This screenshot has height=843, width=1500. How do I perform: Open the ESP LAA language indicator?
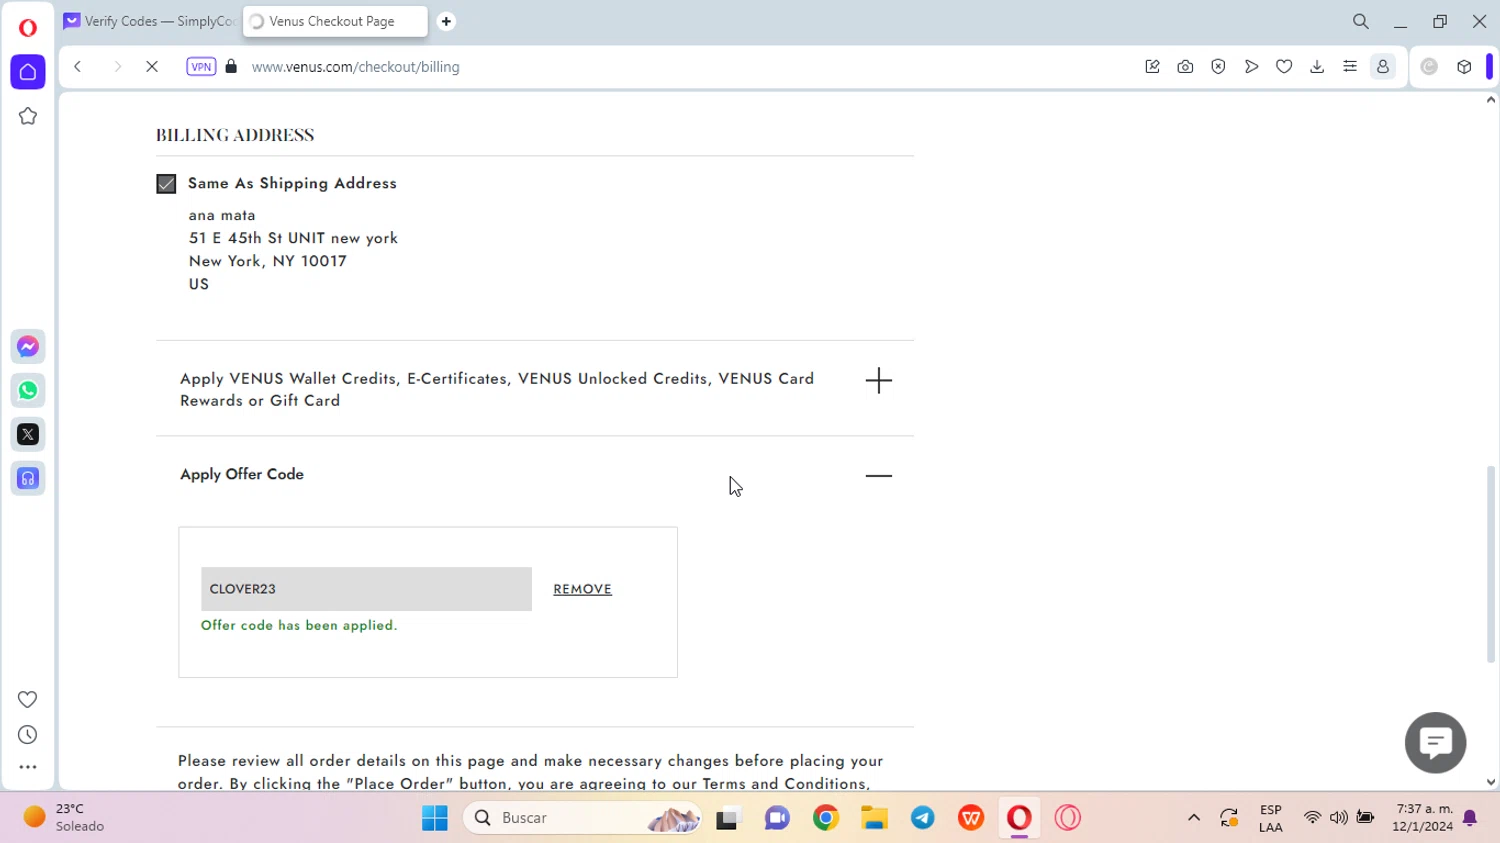[x=1271, y=818]
